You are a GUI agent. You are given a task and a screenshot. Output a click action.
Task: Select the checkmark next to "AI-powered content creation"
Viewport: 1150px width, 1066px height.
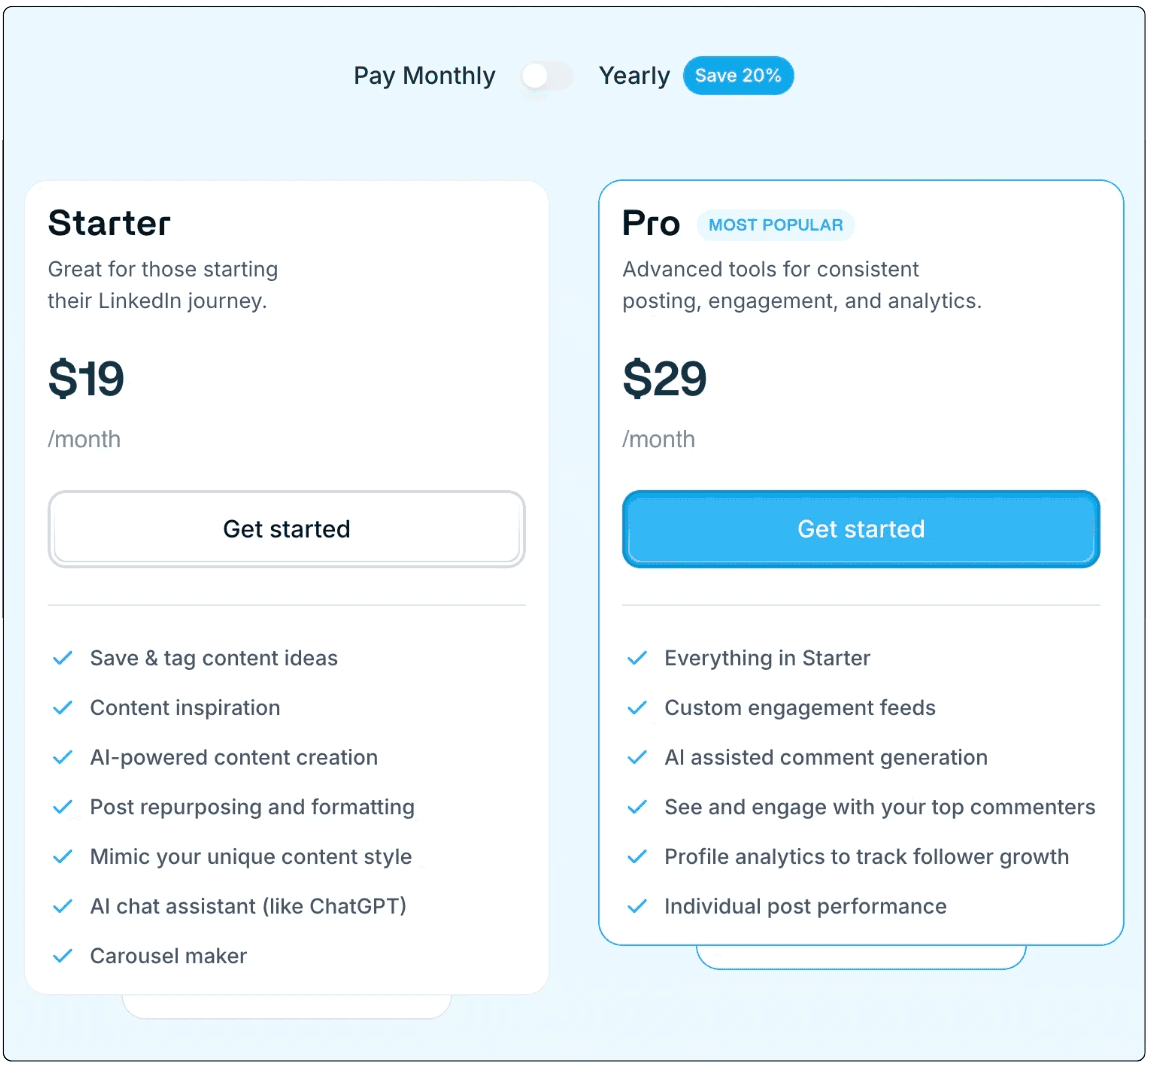[x=62, y=758]
